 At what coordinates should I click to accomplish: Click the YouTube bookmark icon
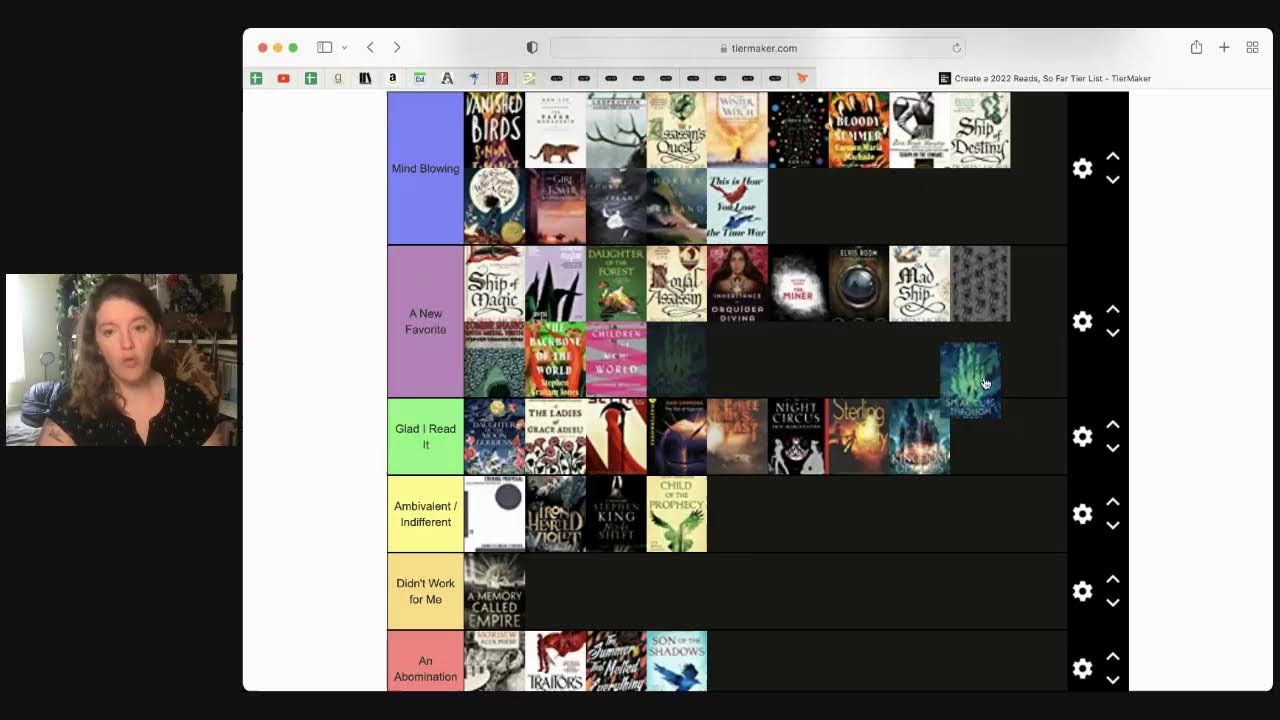click(283, 78)
